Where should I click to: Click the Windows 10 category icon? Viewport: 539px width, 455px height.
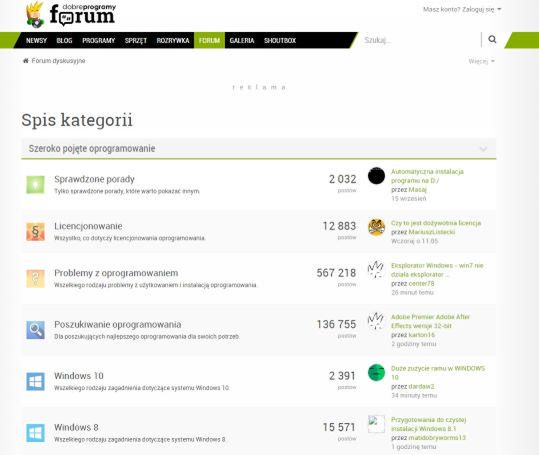35,381
